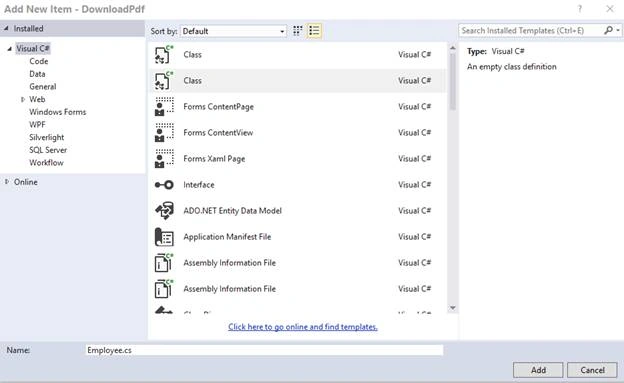Close the Add New Item dialog
624x383 pixels.
pyautogui.click(x=610, y=9)
